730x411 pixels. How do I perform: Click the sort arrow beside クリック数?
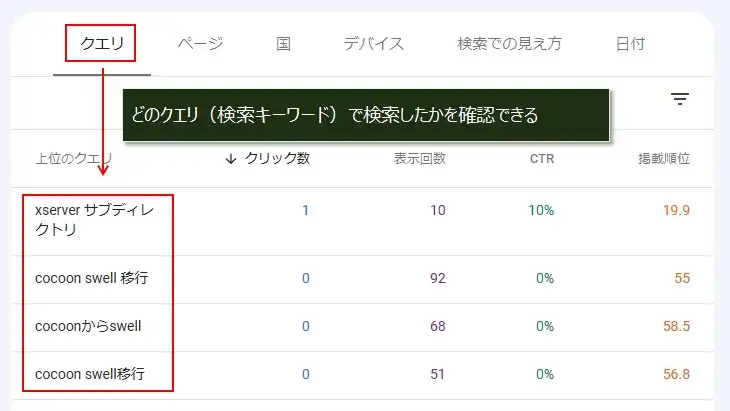tap(230, 159)
